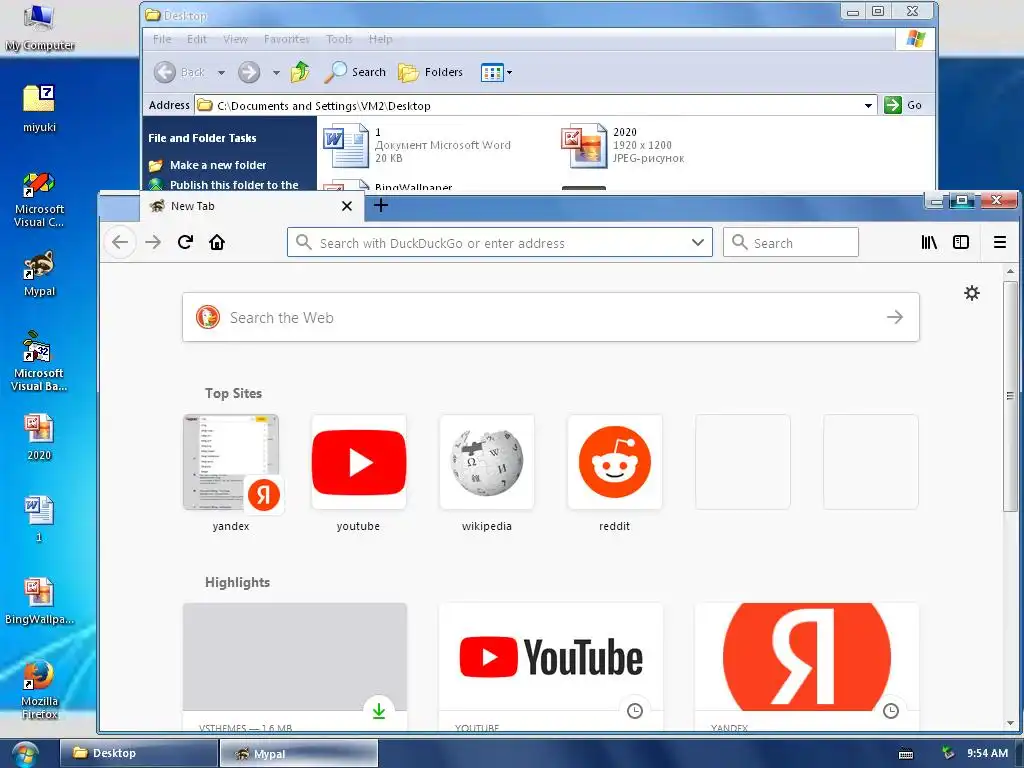The image size is (1024, 768).
Task: Open the Windows Start button
Action: pyautogui.click(x=25, y=754)
